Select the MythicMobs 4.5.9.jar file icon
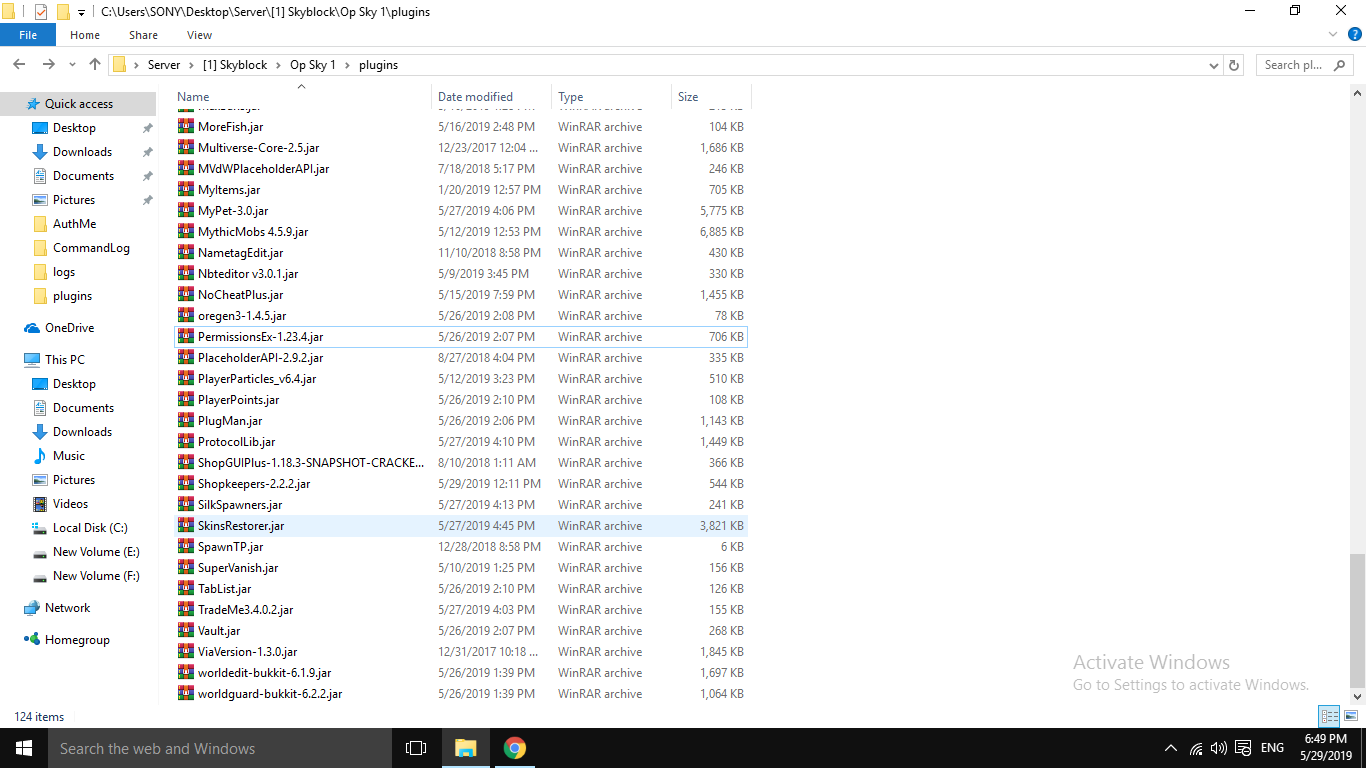The image size is (1366, 768). [186, 232]
